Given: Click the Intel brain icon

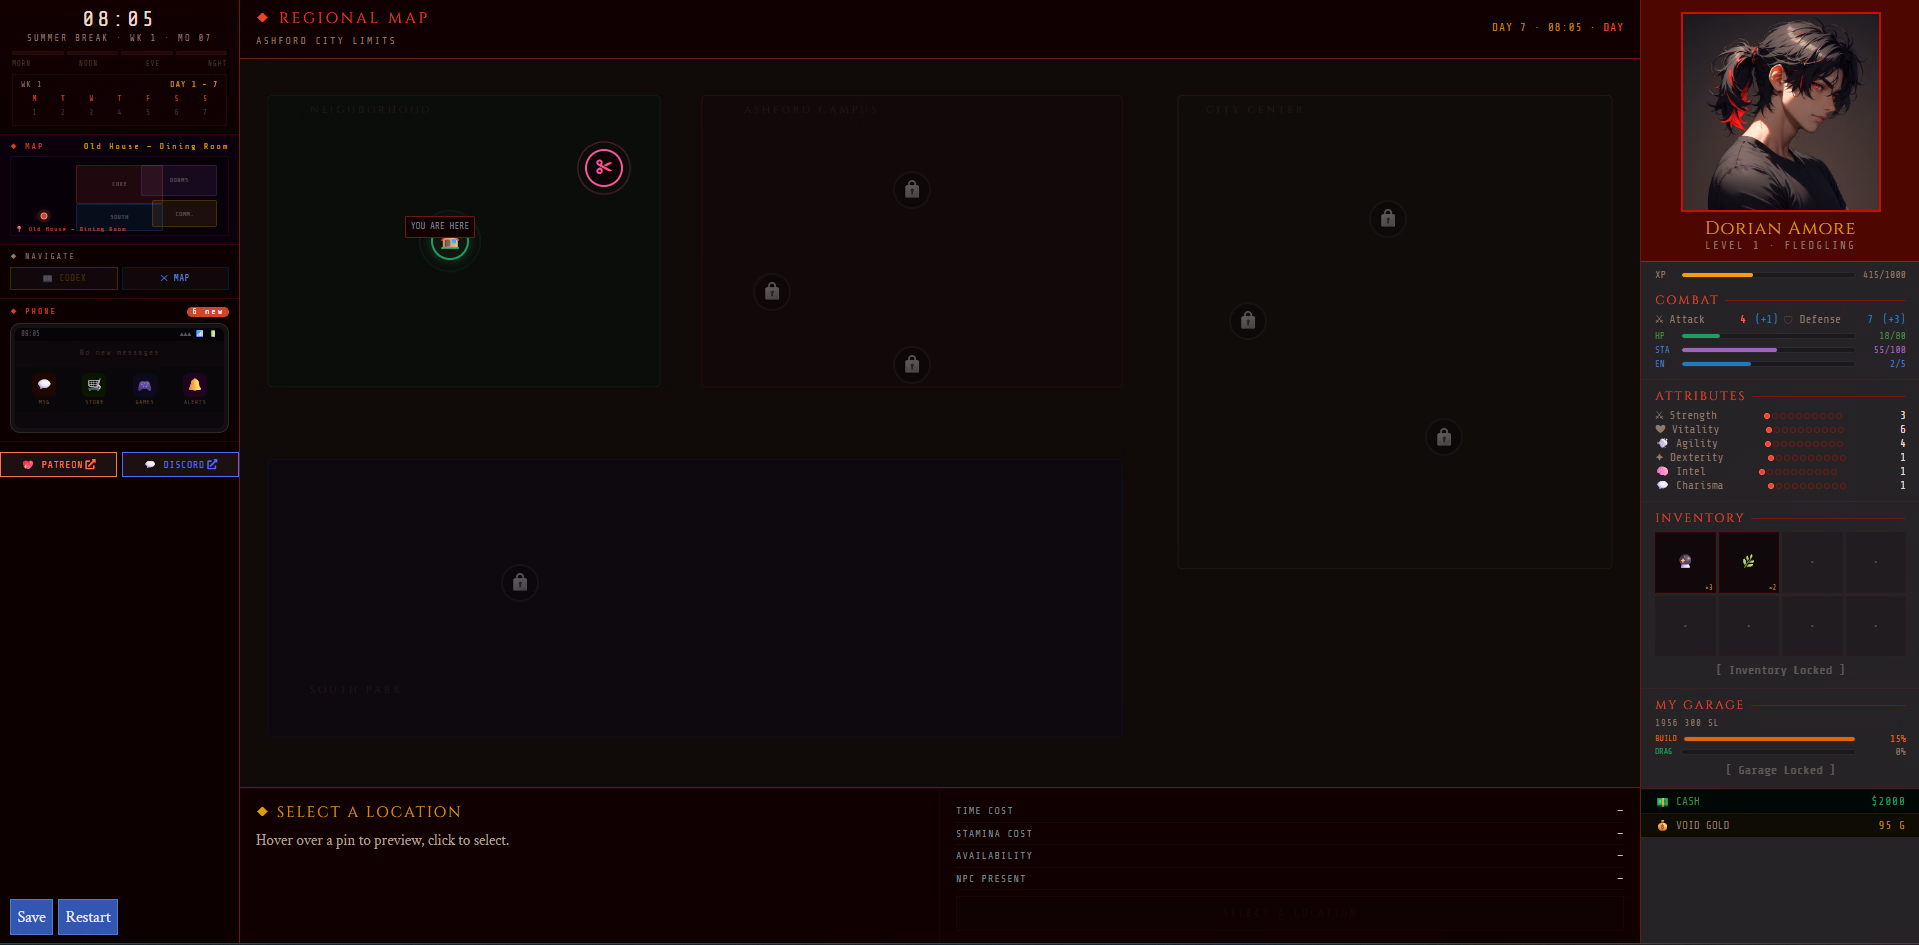Looking at the screenshot, I should click(1662, 472).
